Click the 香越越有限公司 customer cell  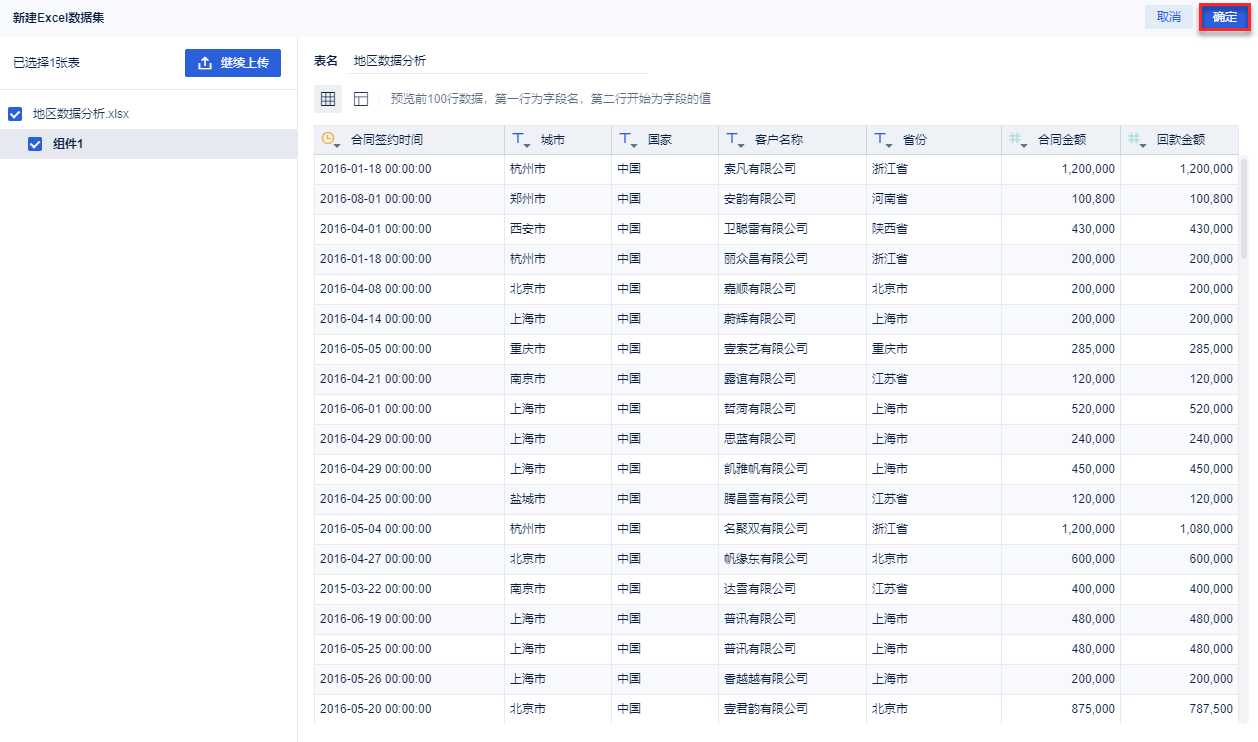[792, 679]
